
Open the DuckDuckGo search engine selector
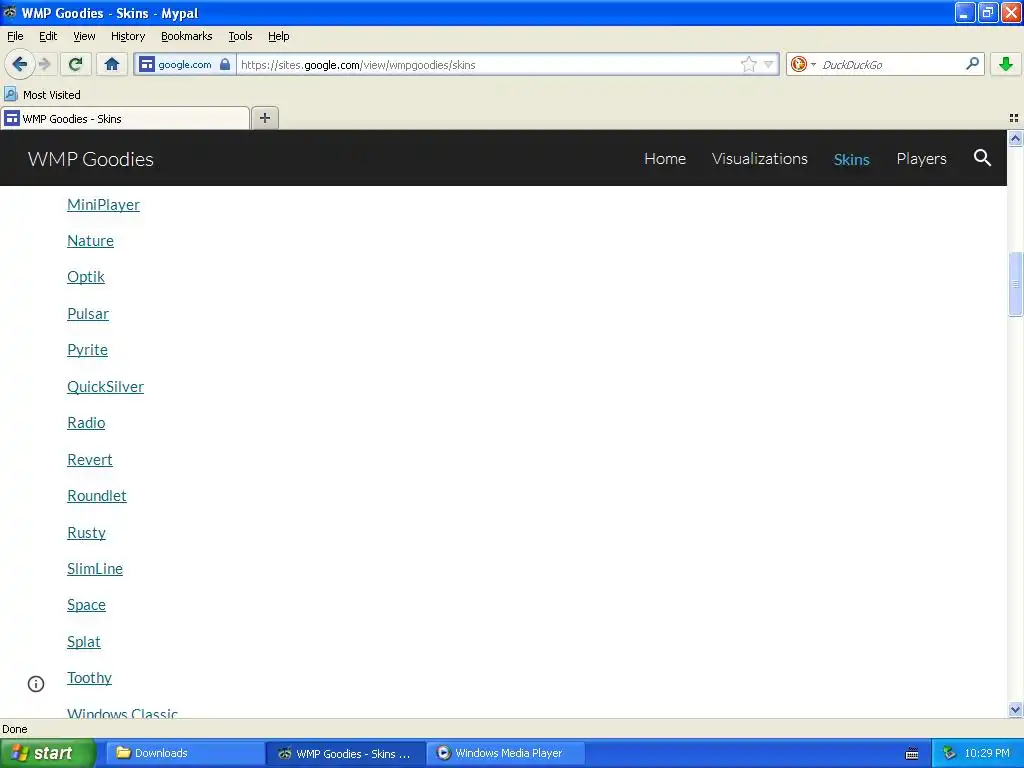803,64
